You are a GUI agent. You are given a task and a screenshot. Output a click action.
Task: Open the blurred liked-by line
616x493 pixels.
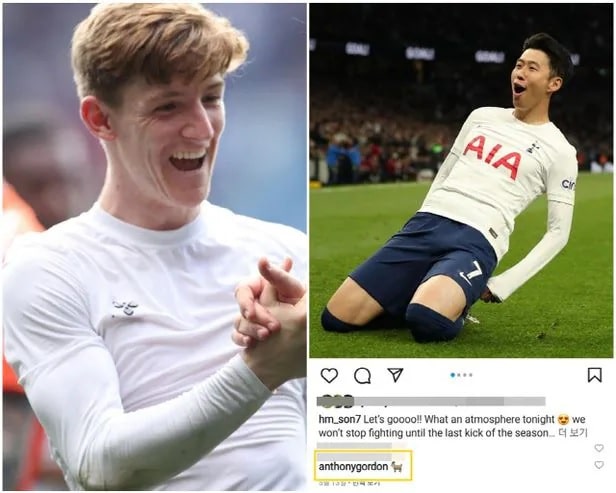(x=431, y=401)
